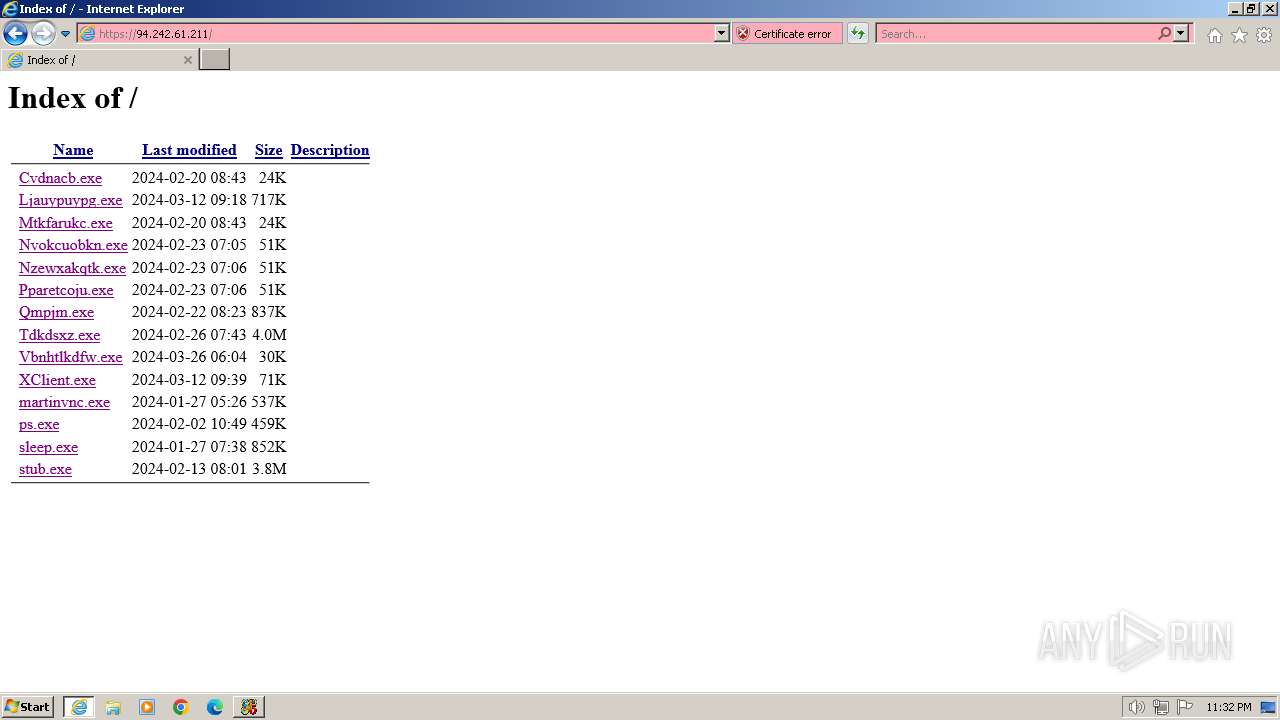
Task: Click Internet Explorer taskbar icon
Action: tap(79, 707)
